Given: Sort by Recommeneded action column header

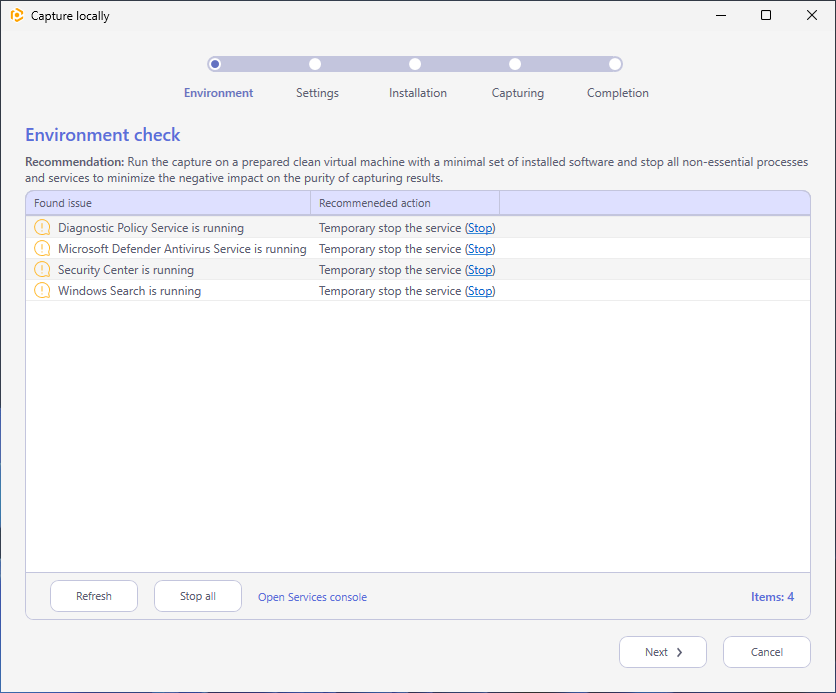Looking at the screenshot, I should click(x=405, y=203).
